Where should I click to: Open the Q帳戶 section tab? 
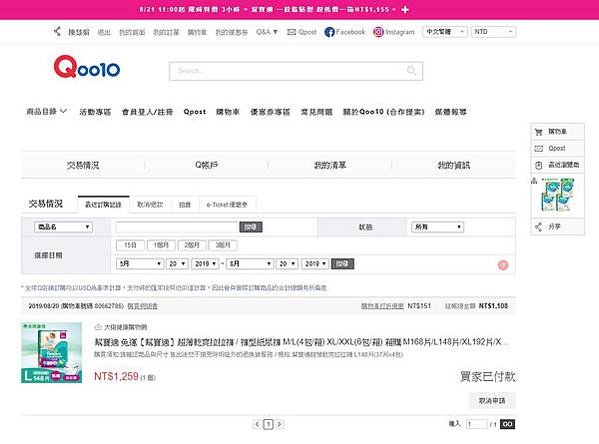tap(206, 165)
